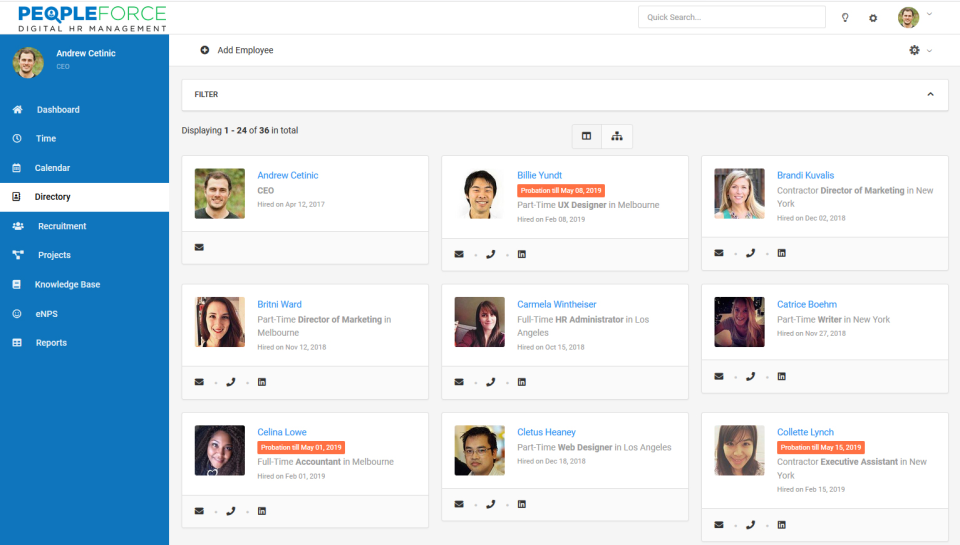Switch to card grid view
The image size is (960, 545).
[587, 136]
